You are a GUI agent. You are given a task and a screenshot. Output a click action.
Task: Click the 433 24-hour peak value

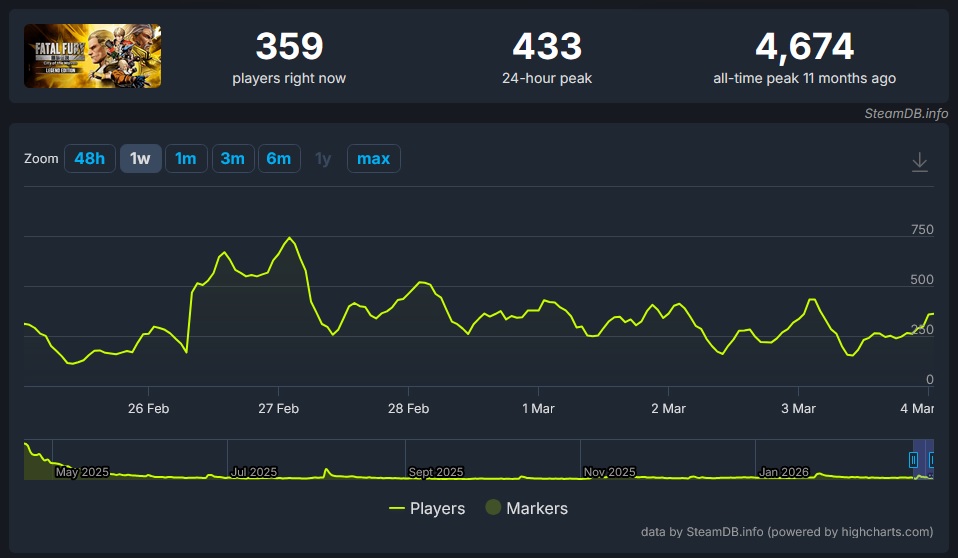tap(547, 46)
